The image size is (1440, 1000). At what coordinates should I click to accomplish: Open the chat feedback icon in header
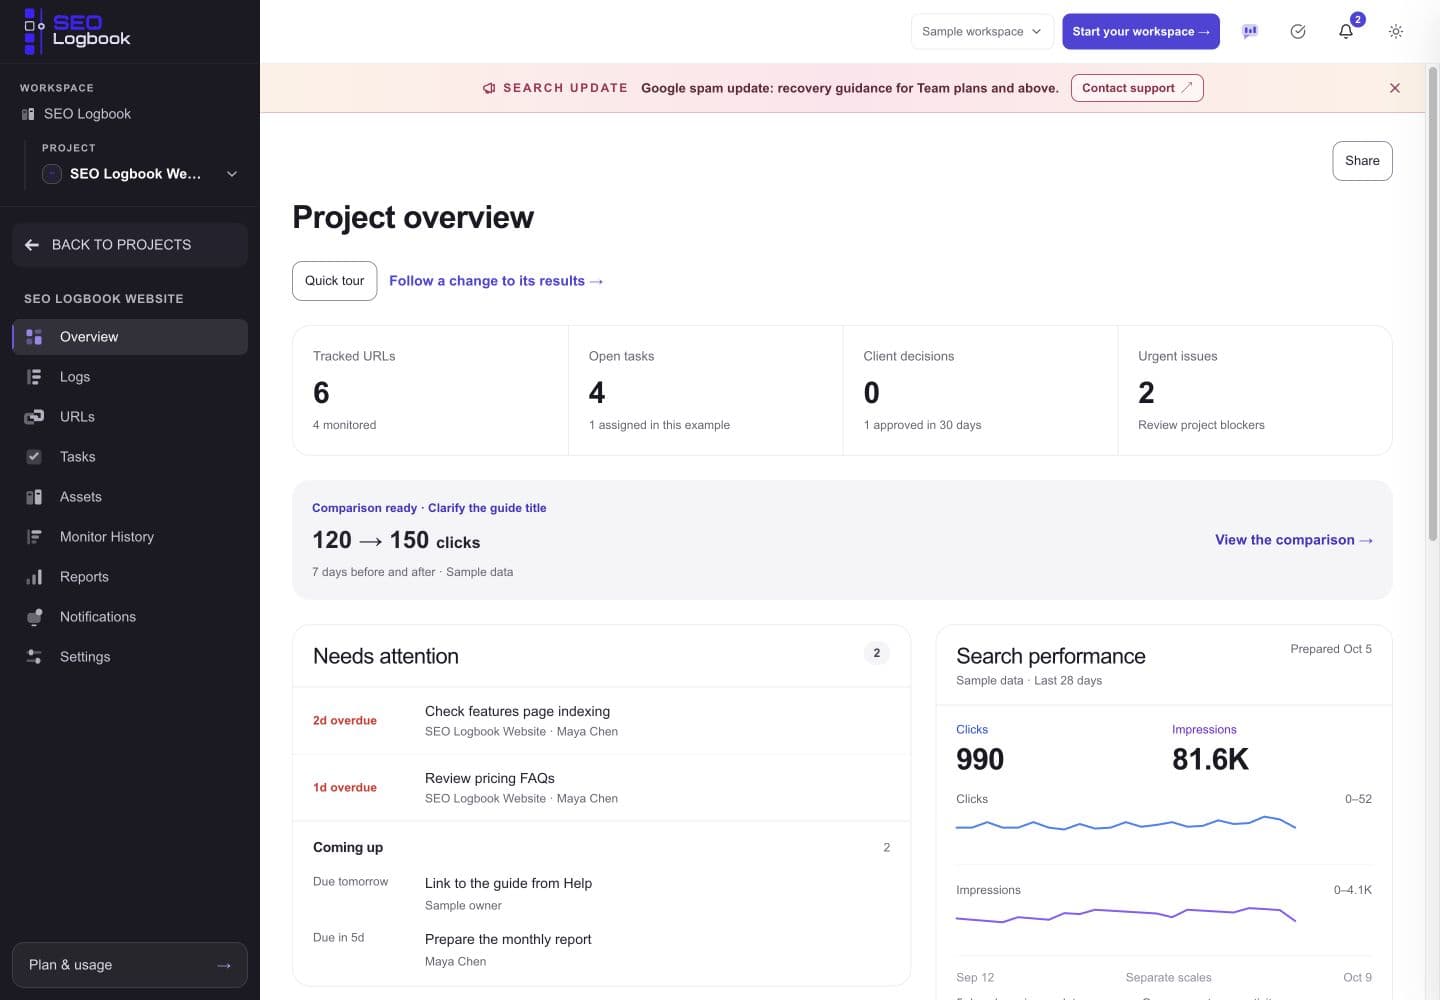(1250, 31)
